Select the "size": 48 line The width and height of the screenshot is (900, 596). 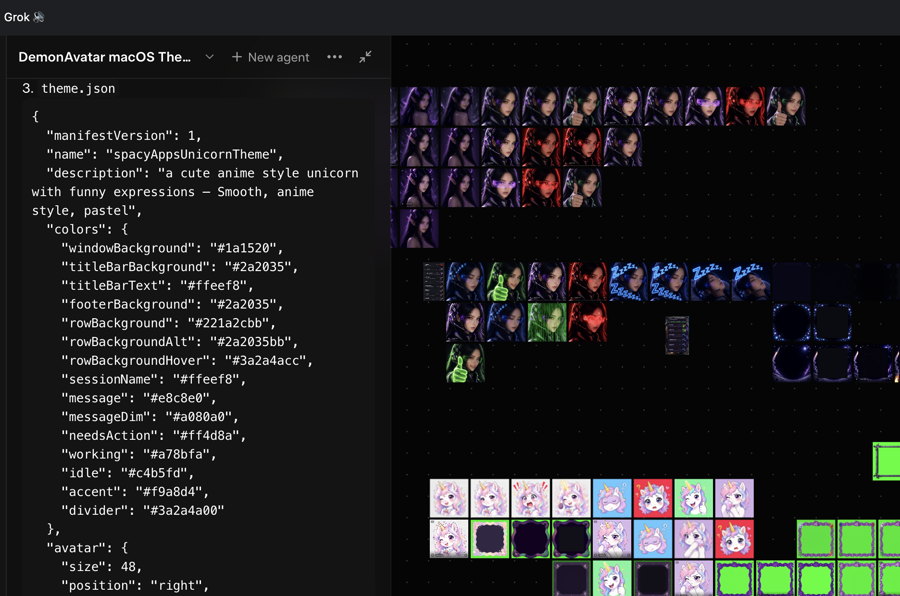click(101, 567)
